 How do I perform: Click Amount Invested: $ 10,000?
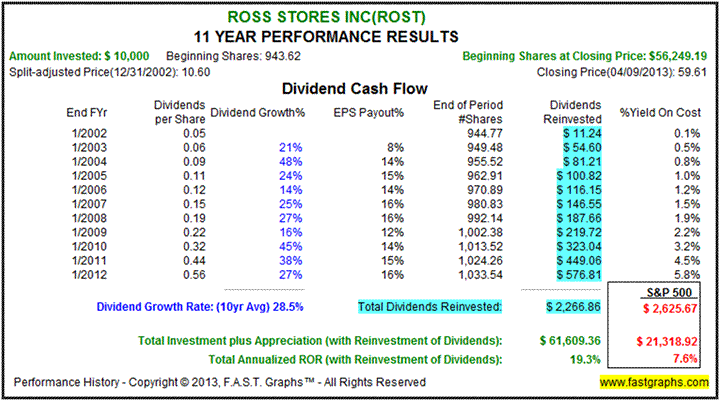pyautogui.click(x=79, y=56)
